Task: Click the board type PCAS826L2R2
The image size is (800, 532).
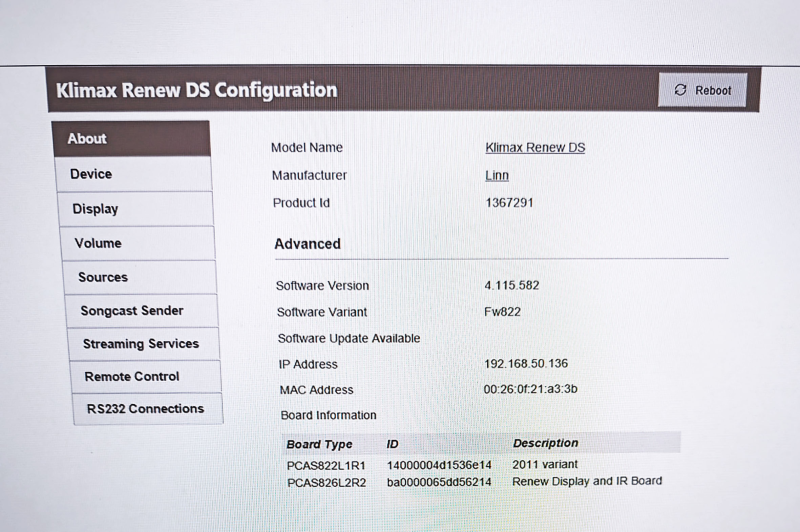Action: coord(327,482)
